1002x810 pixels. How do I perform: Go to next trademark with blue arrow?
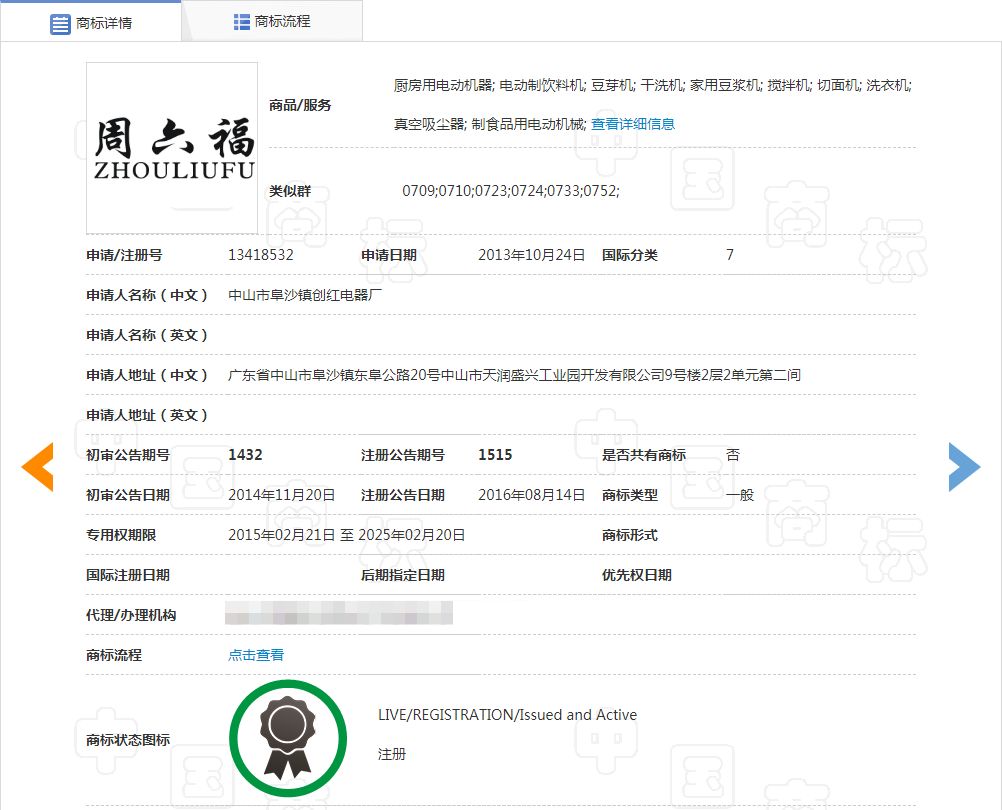point(964,467)
